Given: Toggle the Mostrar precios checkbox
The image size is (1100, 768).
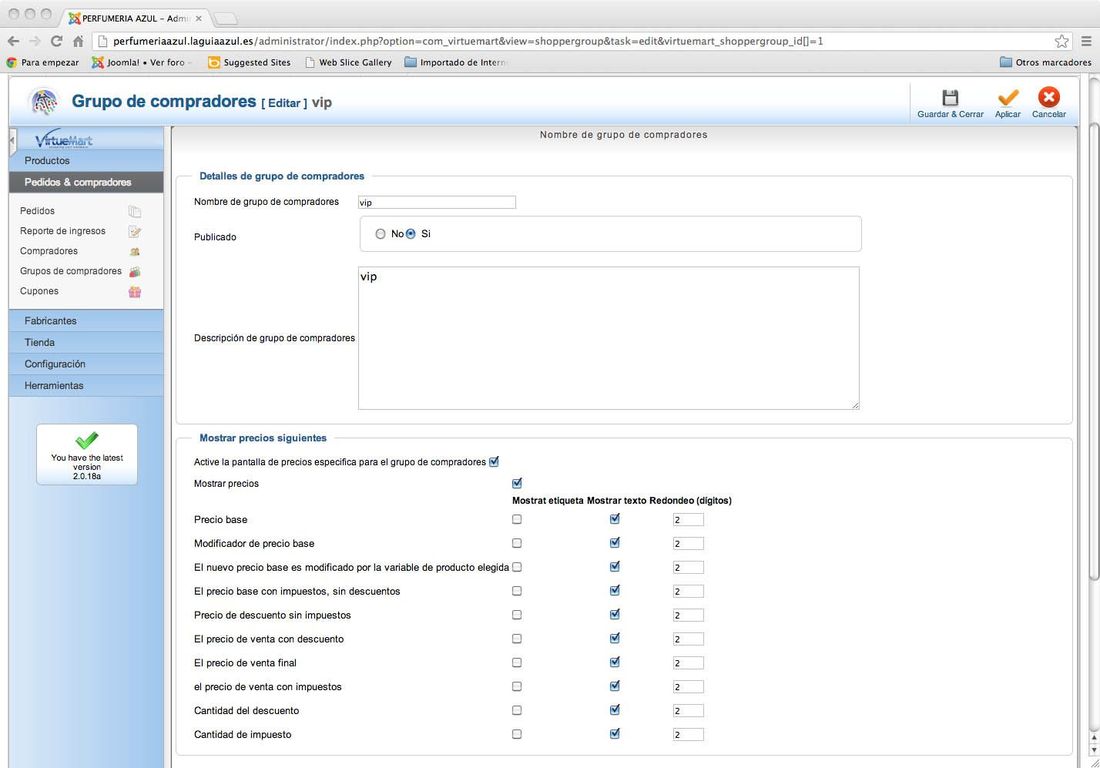Looking at the screenshot, I should pyautogui.click(x=517, y=483).
